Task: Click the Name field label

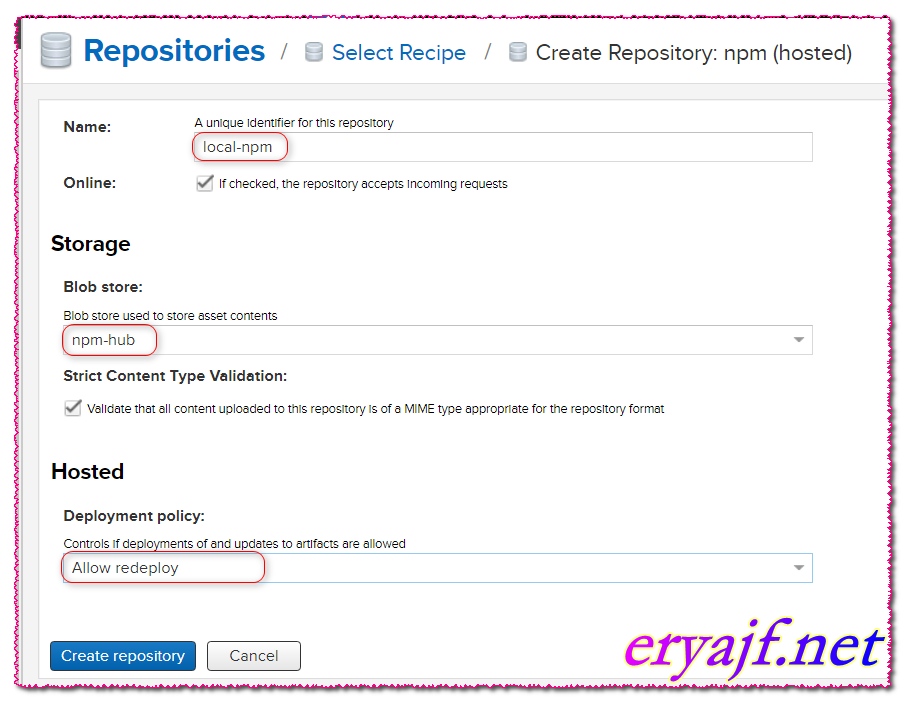Action: [87, 127]
